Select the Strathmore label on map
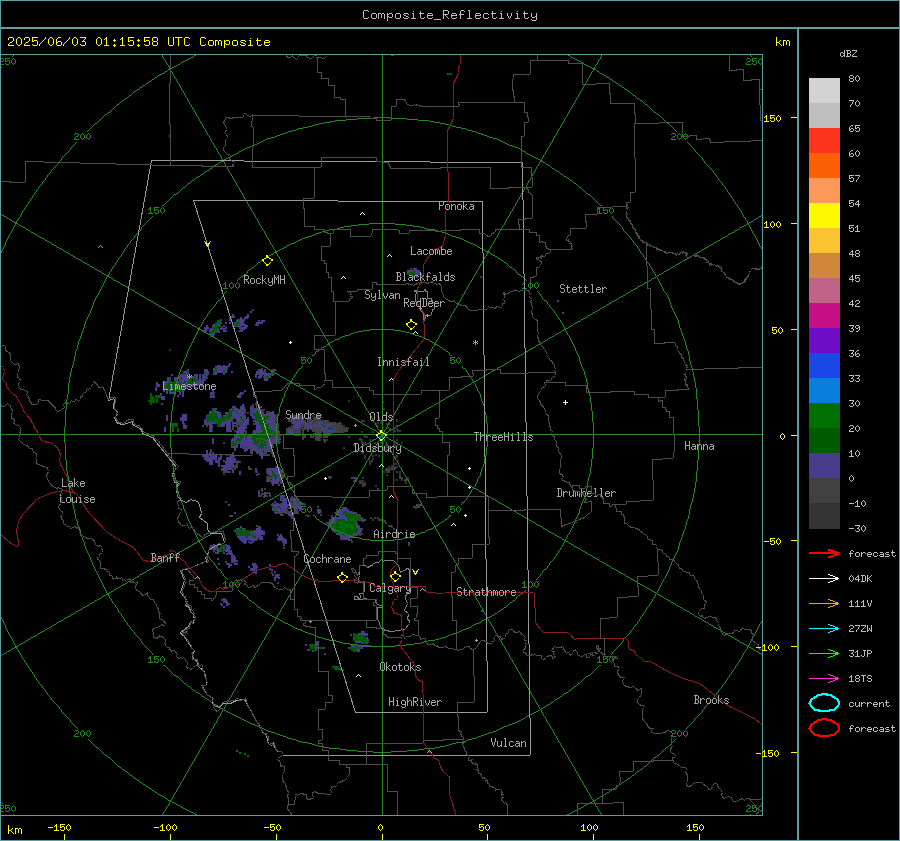This screenshot has height=841, width=900. coord(486,592)
